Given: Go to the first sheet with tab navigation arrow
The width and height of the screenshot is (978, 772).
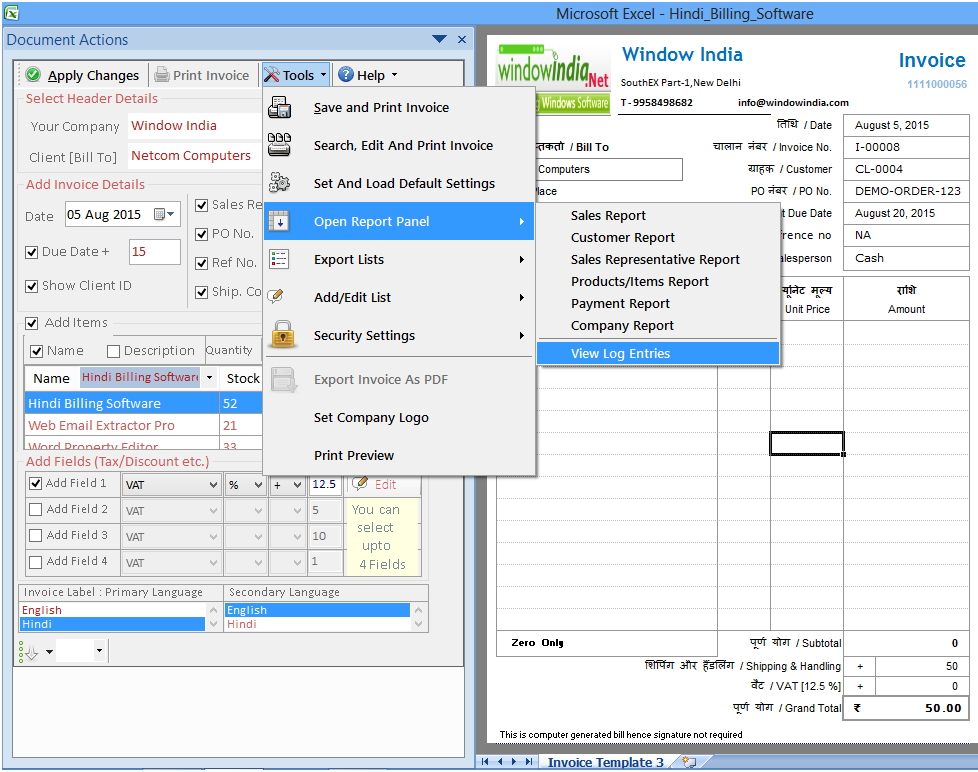Looking at the screenshot, I should (x=485, y=761).
